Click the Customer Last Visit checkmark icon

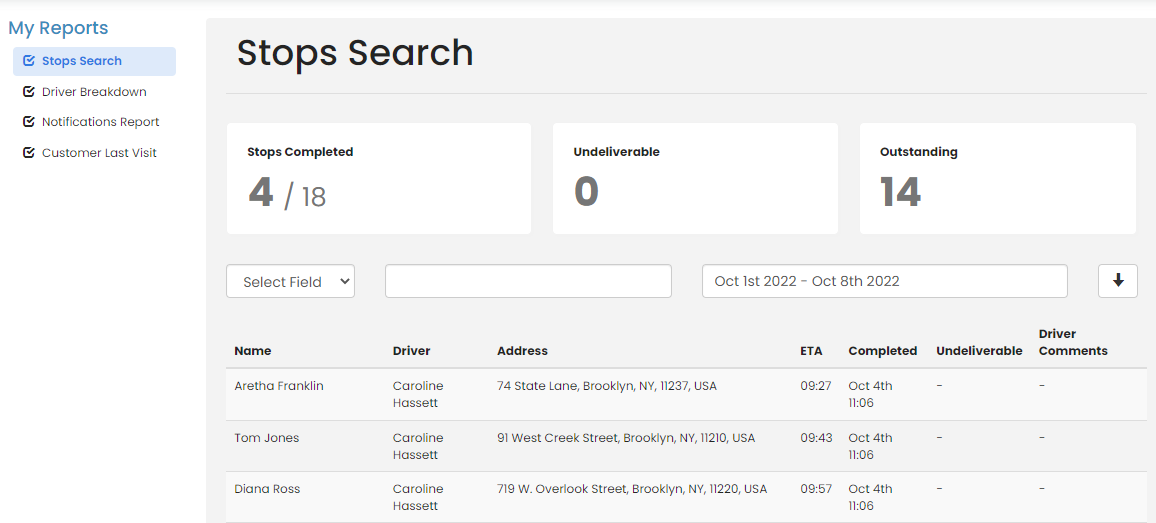point(29,153)
